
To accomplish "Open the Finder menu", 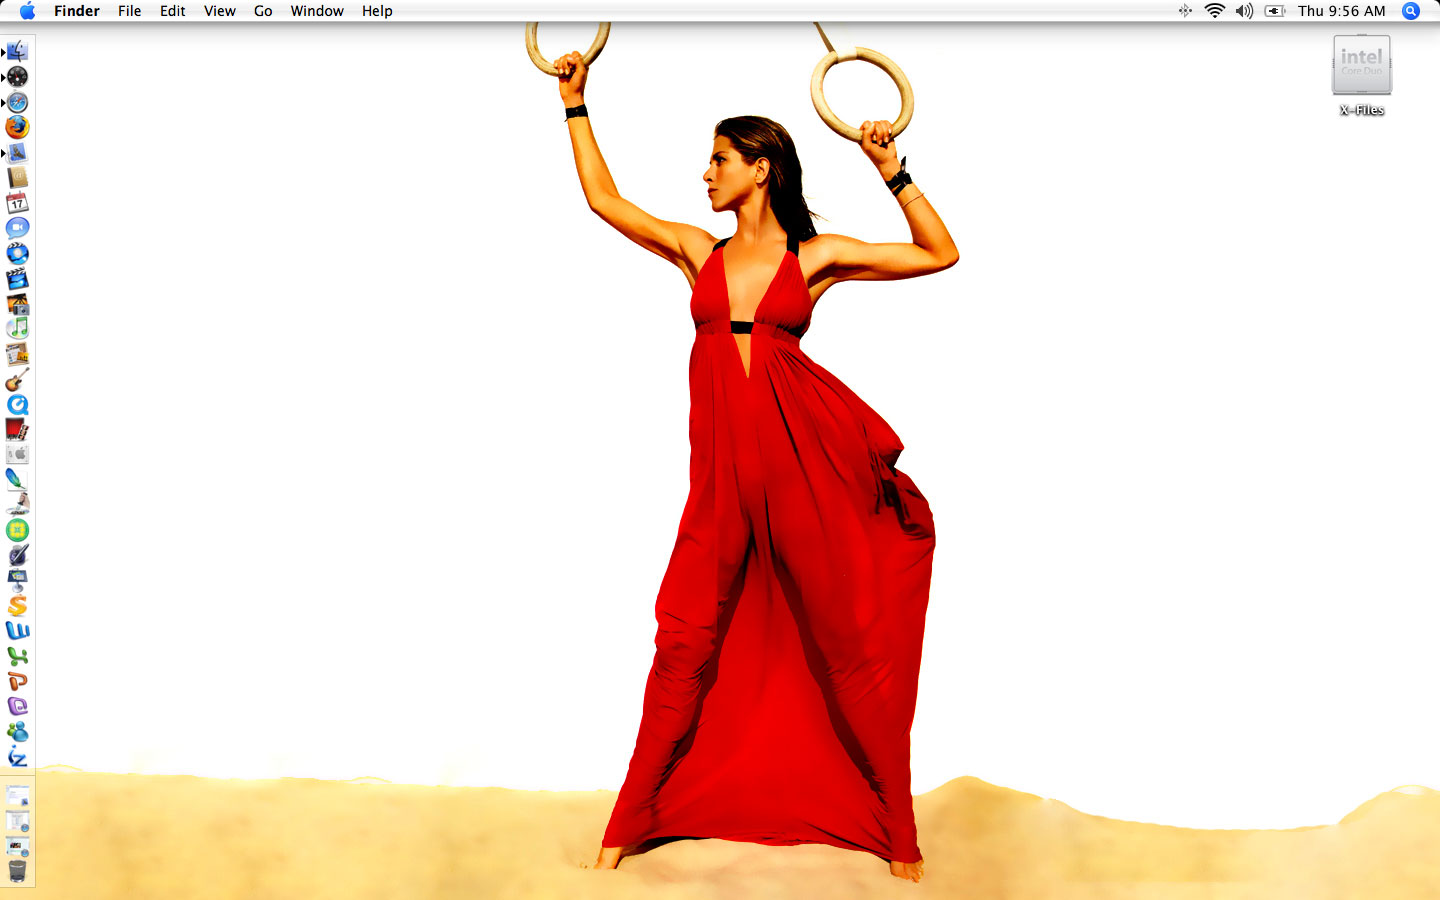I will (77, 11).
